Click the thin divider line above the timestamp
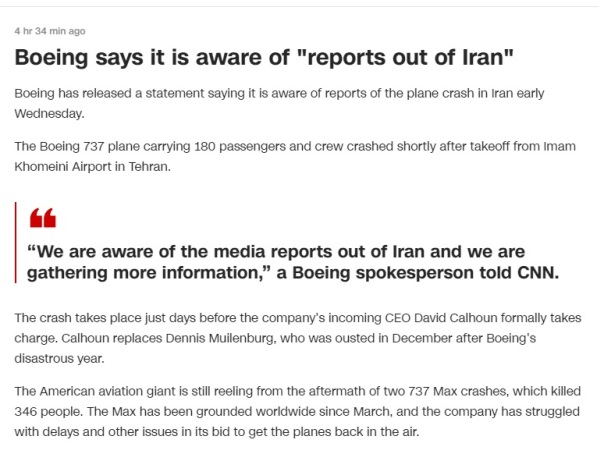 click(300, 6)
